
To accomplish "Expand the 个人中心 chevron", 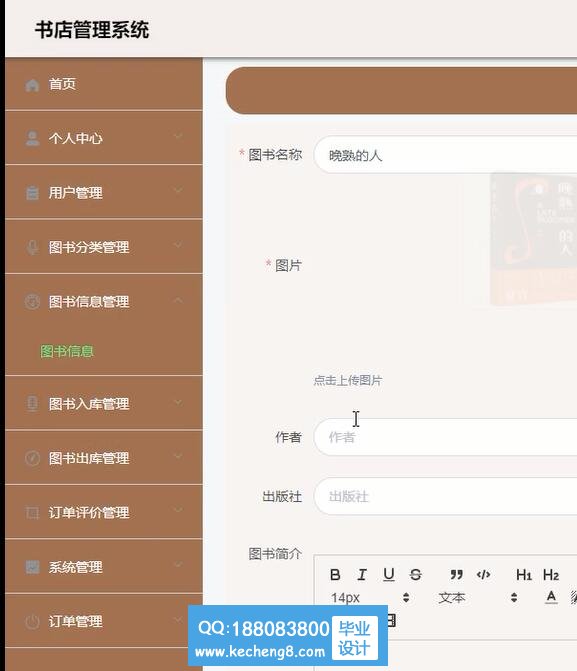I will point(178,136).
